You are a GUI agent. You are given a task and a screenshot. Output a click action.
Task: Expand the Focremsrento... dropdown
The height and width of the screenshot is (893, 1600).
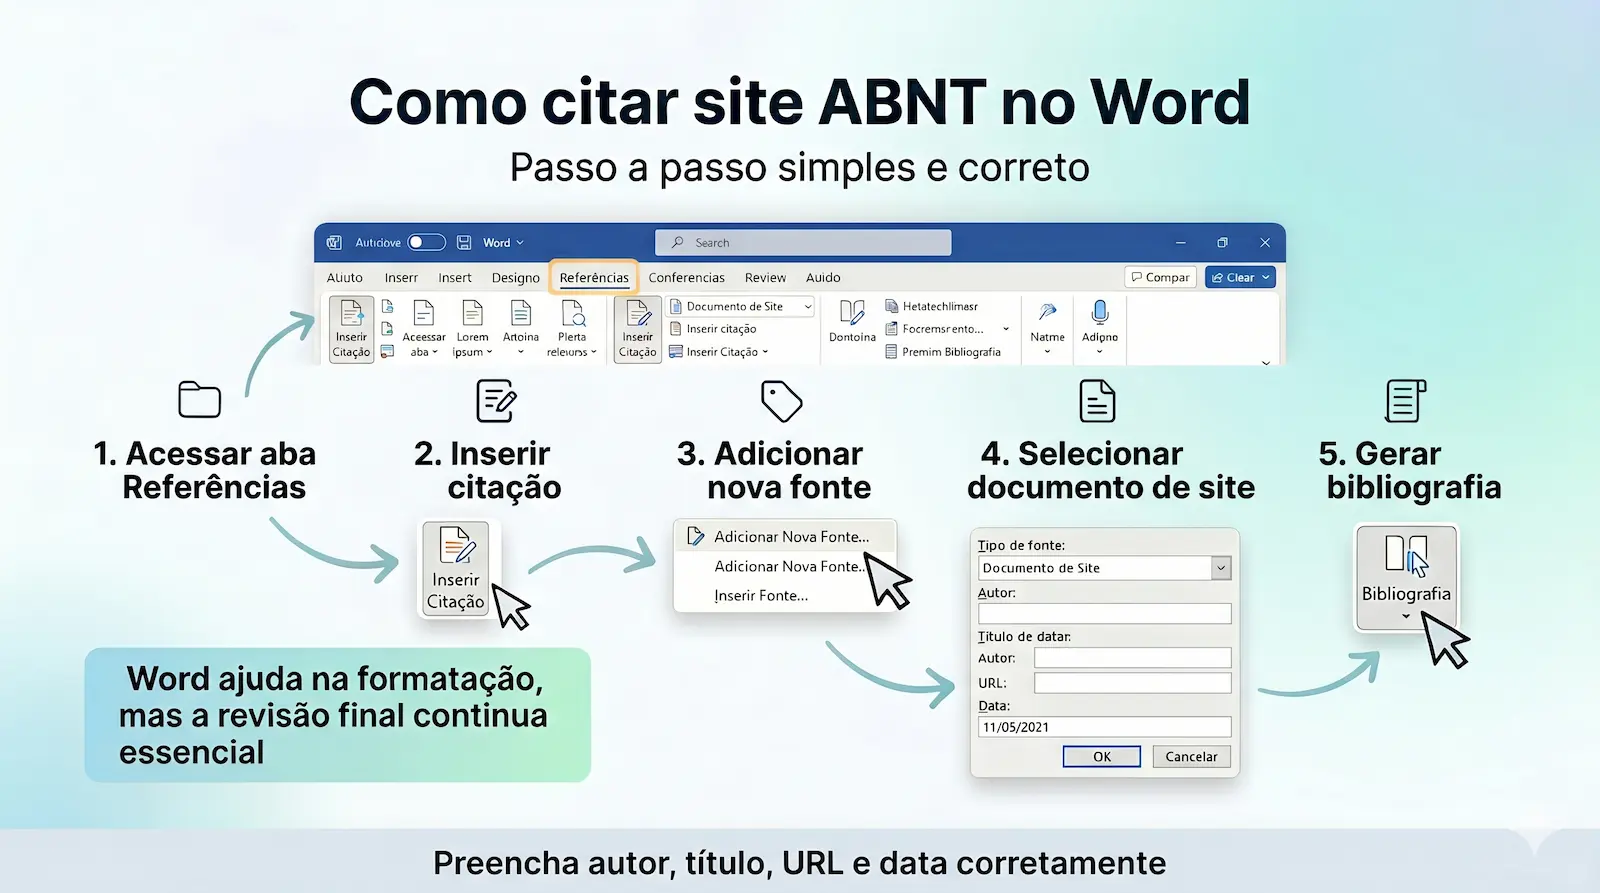1006,329
